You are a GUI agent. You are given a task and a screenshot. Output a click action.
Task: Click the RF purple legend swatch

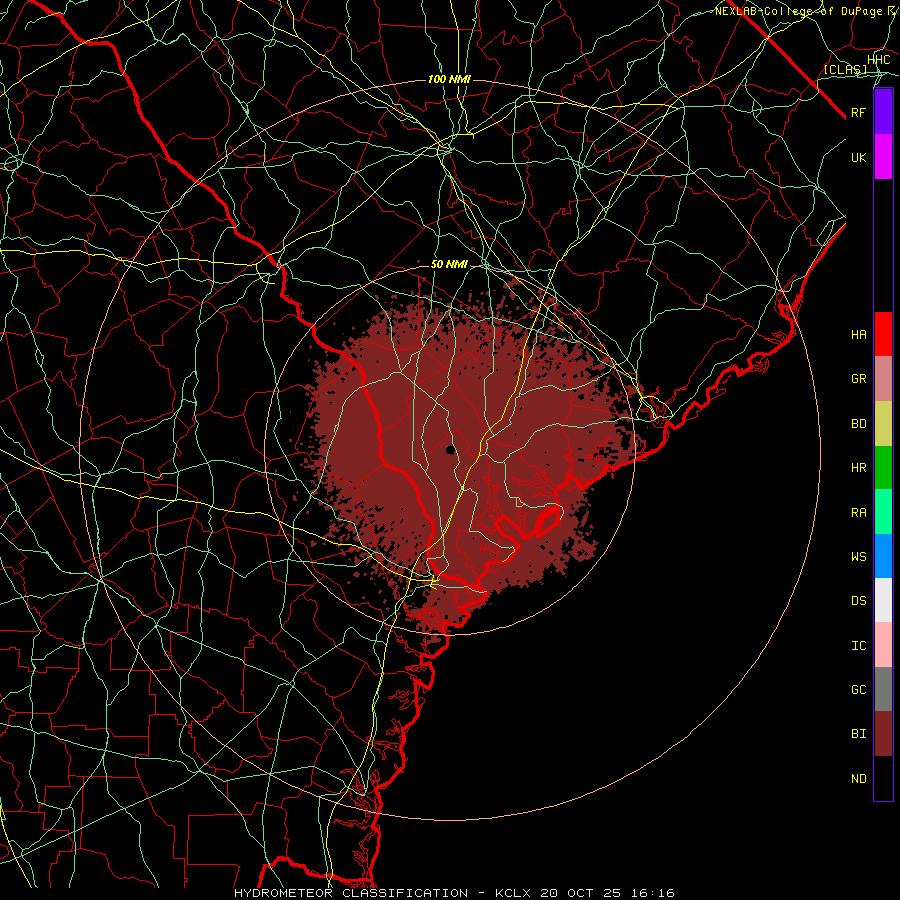click(x=883, y=112)
